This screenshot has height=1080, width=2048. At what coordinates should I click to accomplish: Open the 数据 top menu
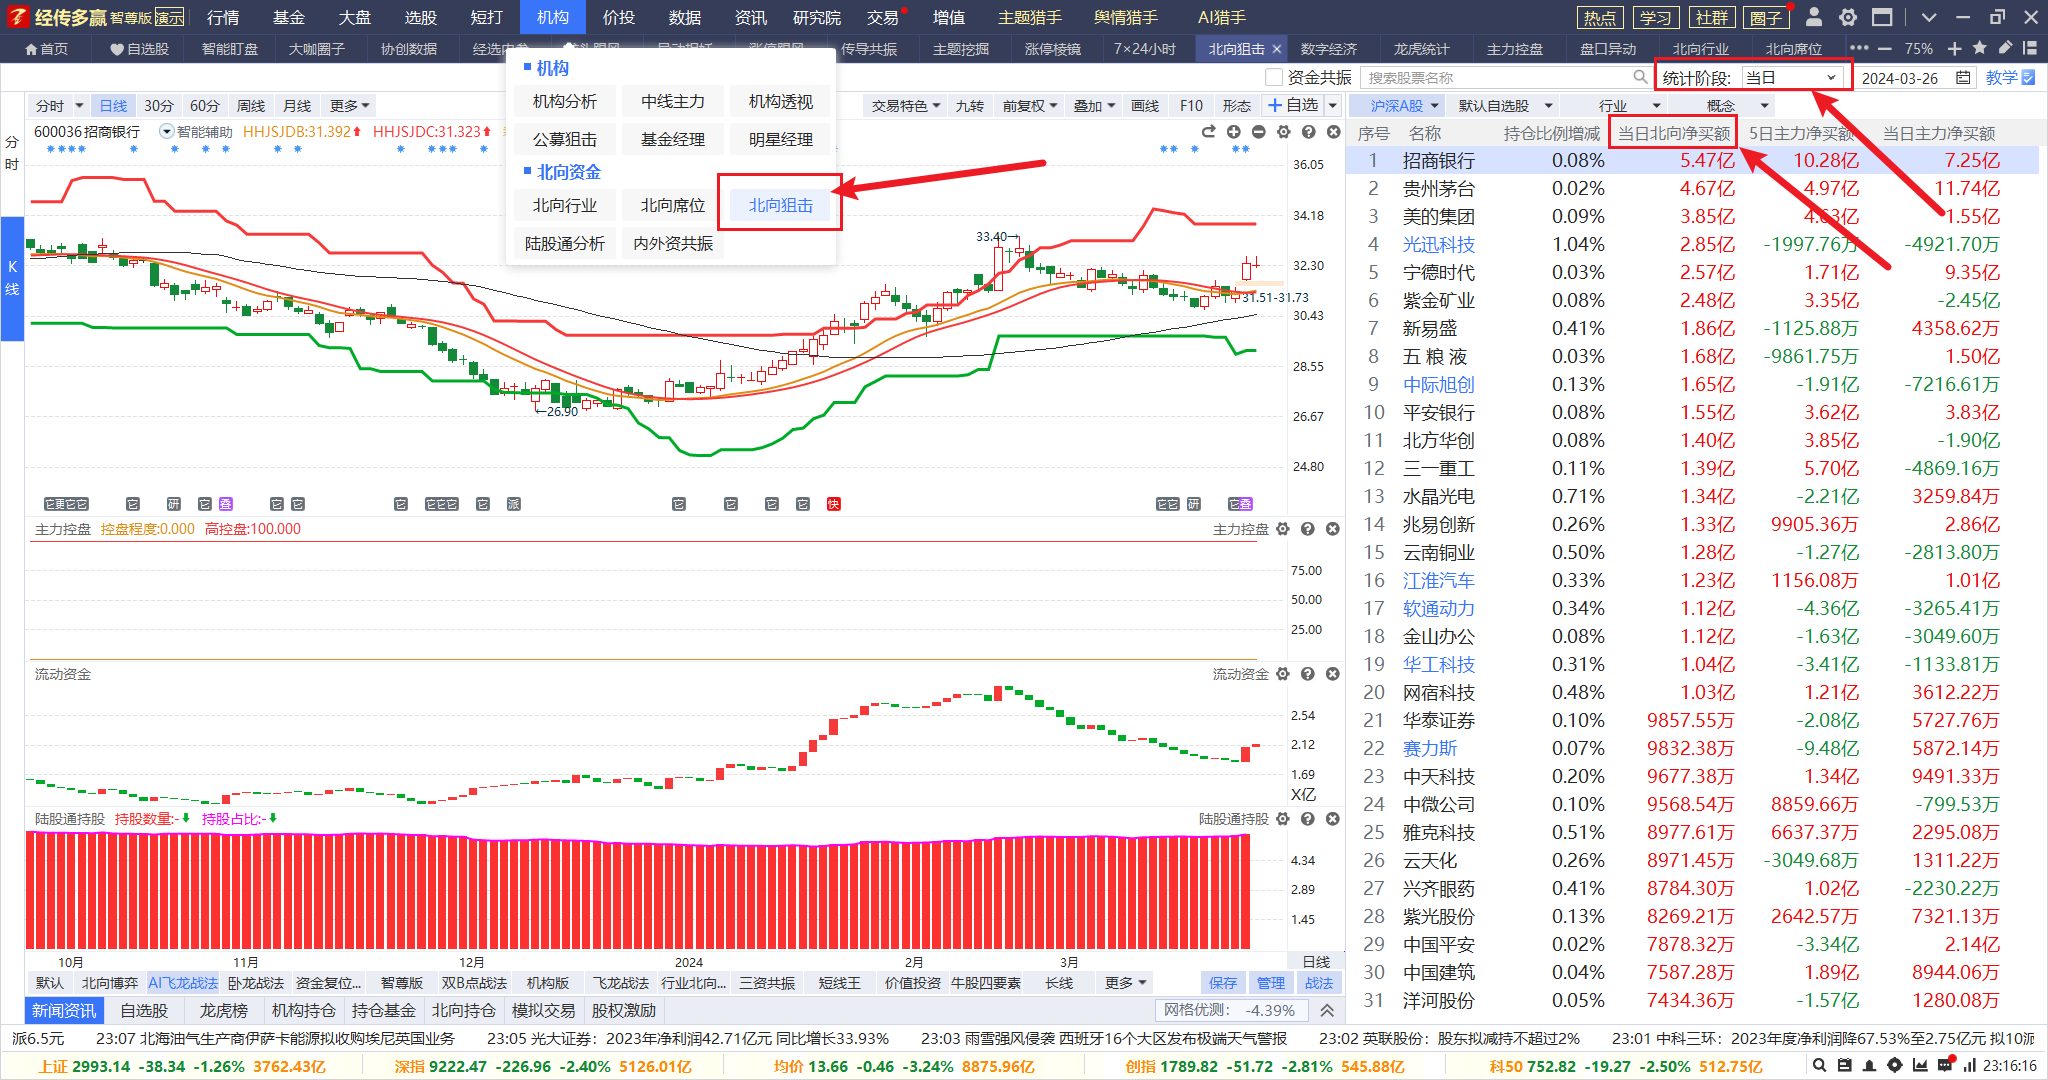(684, 17)
